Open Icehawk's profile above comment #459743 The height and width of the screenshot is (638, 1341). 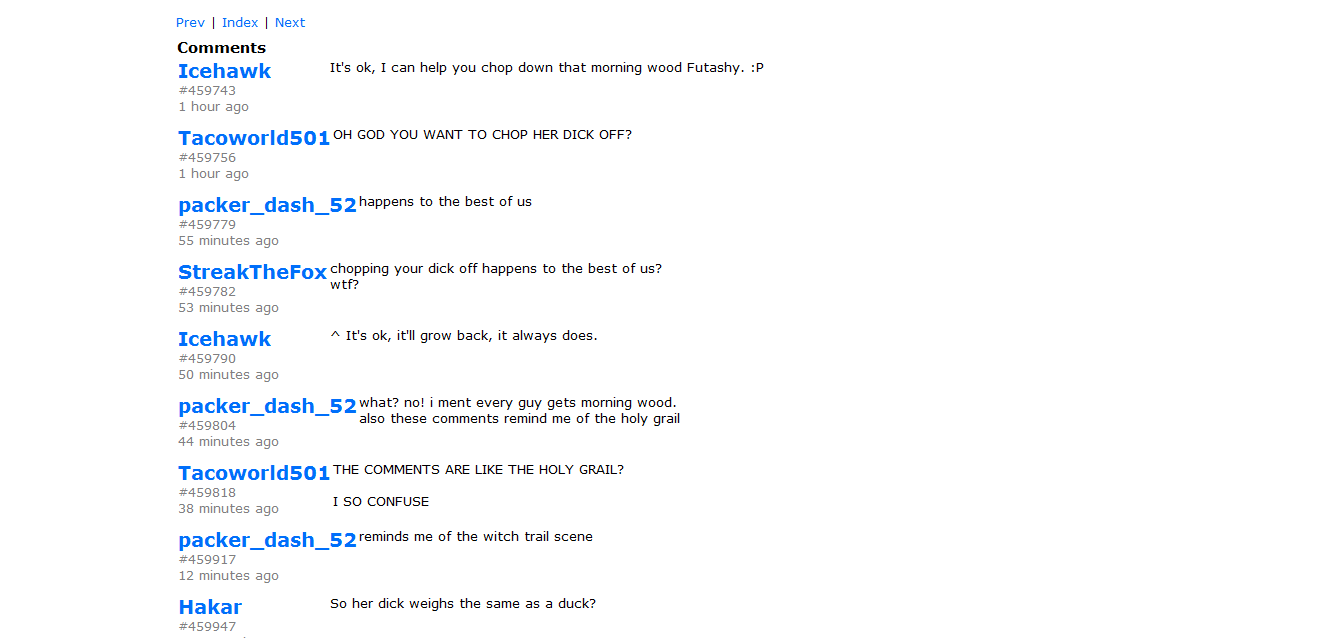(224, 71)
